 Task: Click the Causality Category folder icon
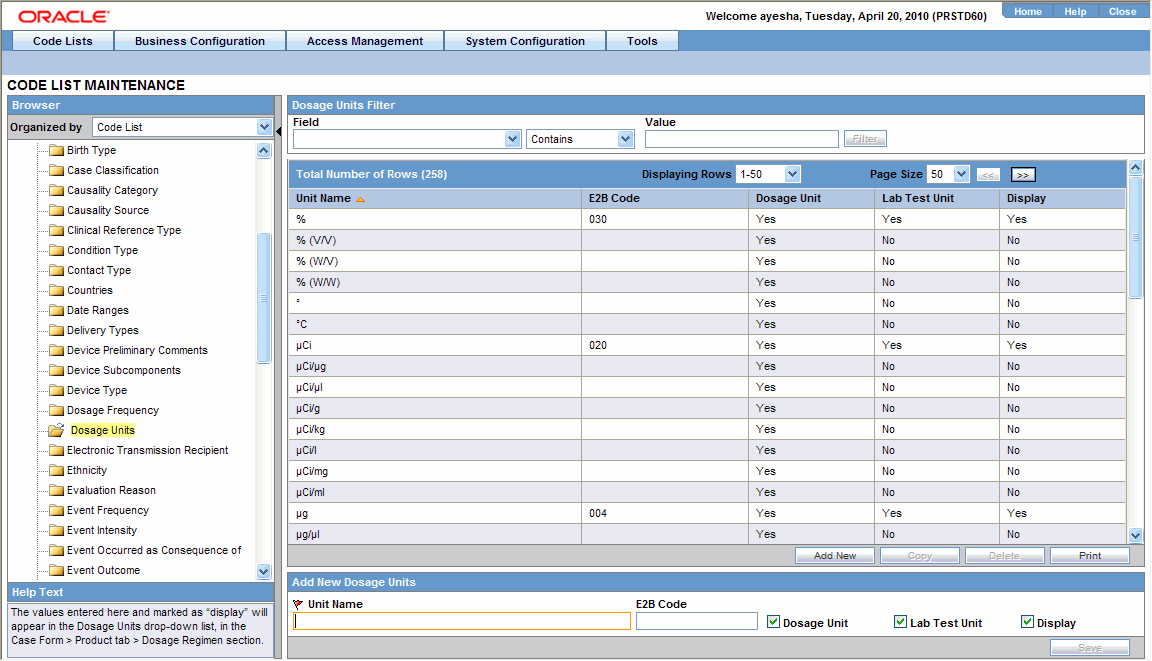coord(57,190)
